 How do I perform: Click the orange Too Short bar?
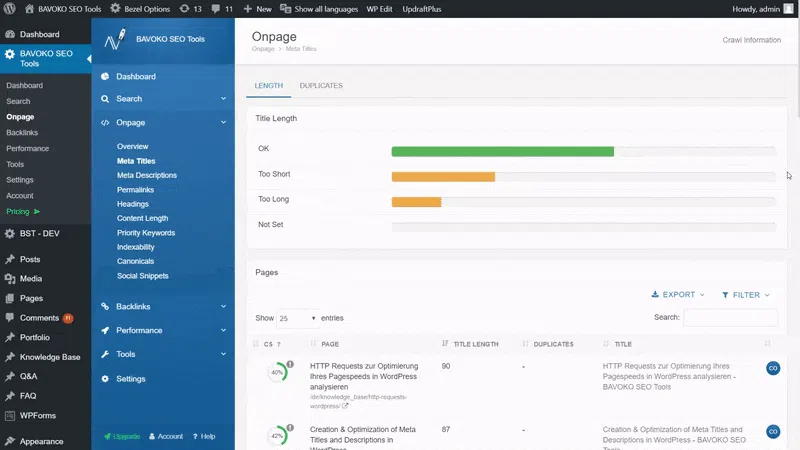point(443,177)
